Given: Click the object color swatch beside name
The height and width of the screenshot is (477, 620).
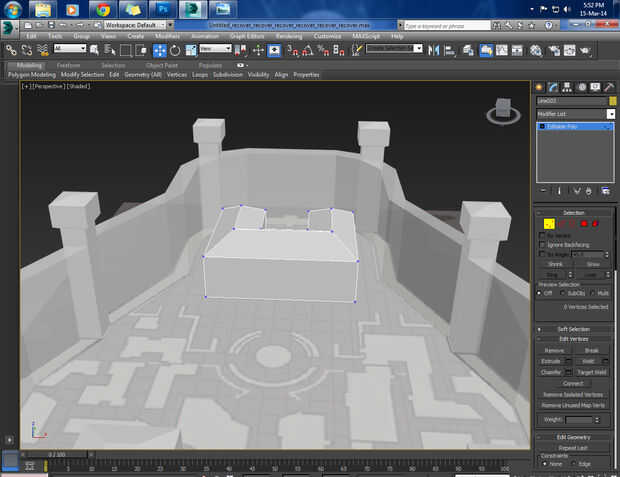Looking at the screenshot, I should point(612,101).
